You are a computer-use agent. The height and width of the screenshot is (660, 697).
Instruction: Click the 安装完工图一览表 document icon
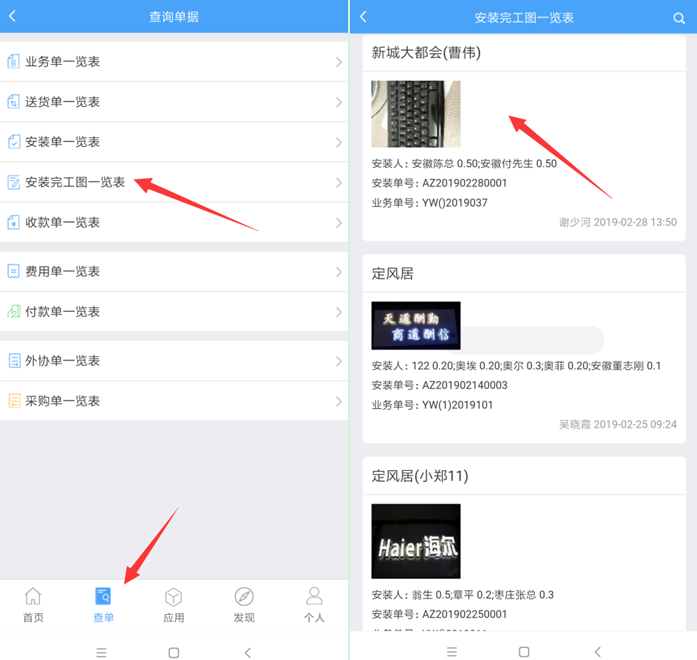click(x=14, y=182)
